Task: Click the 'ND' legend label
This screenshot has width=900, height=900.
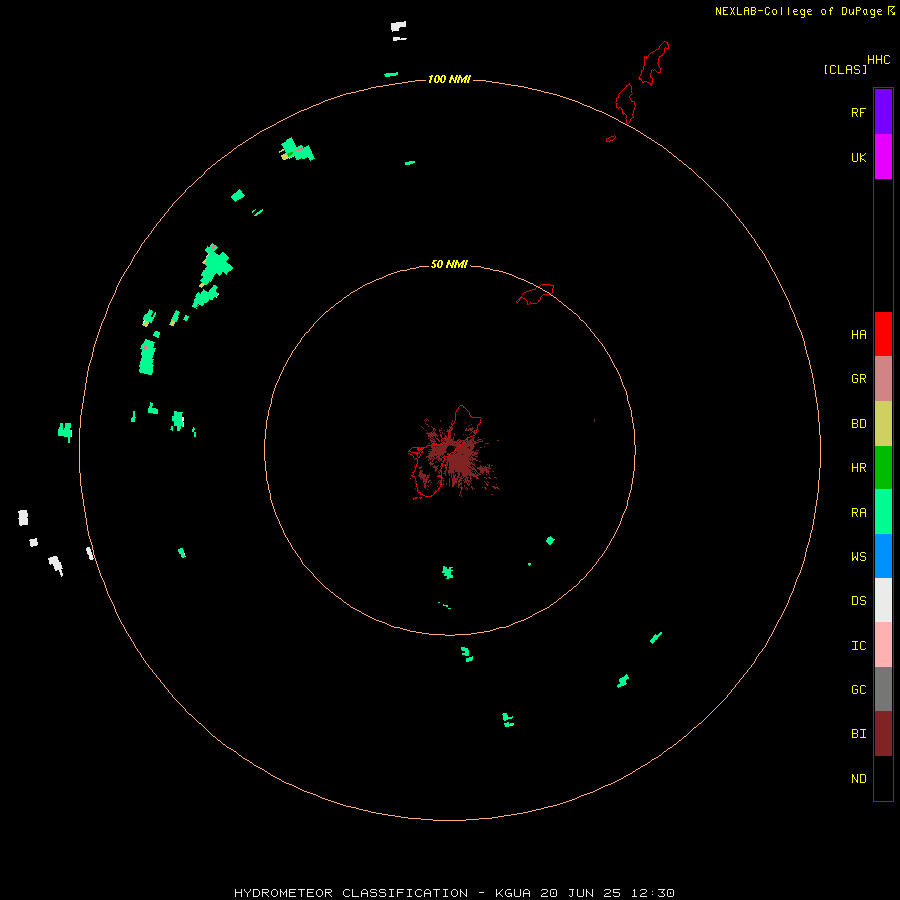Action: coord(858,779)
